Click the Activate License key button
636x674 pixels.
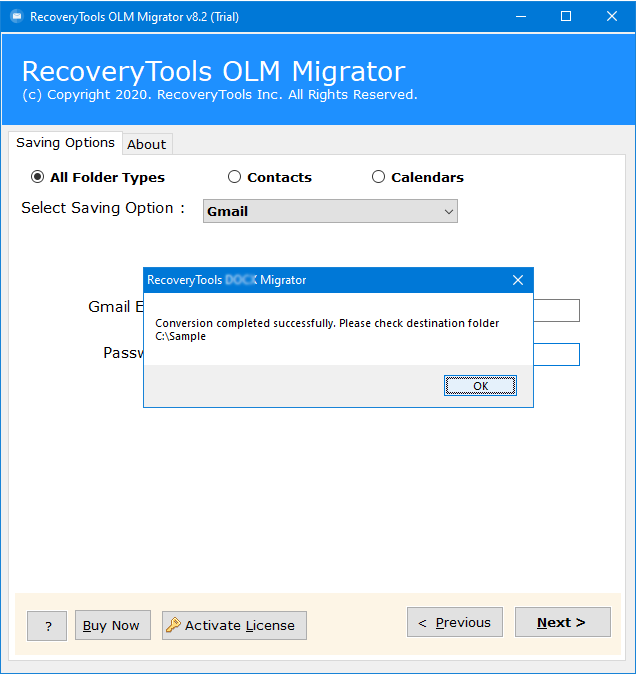tap(234, 625)
